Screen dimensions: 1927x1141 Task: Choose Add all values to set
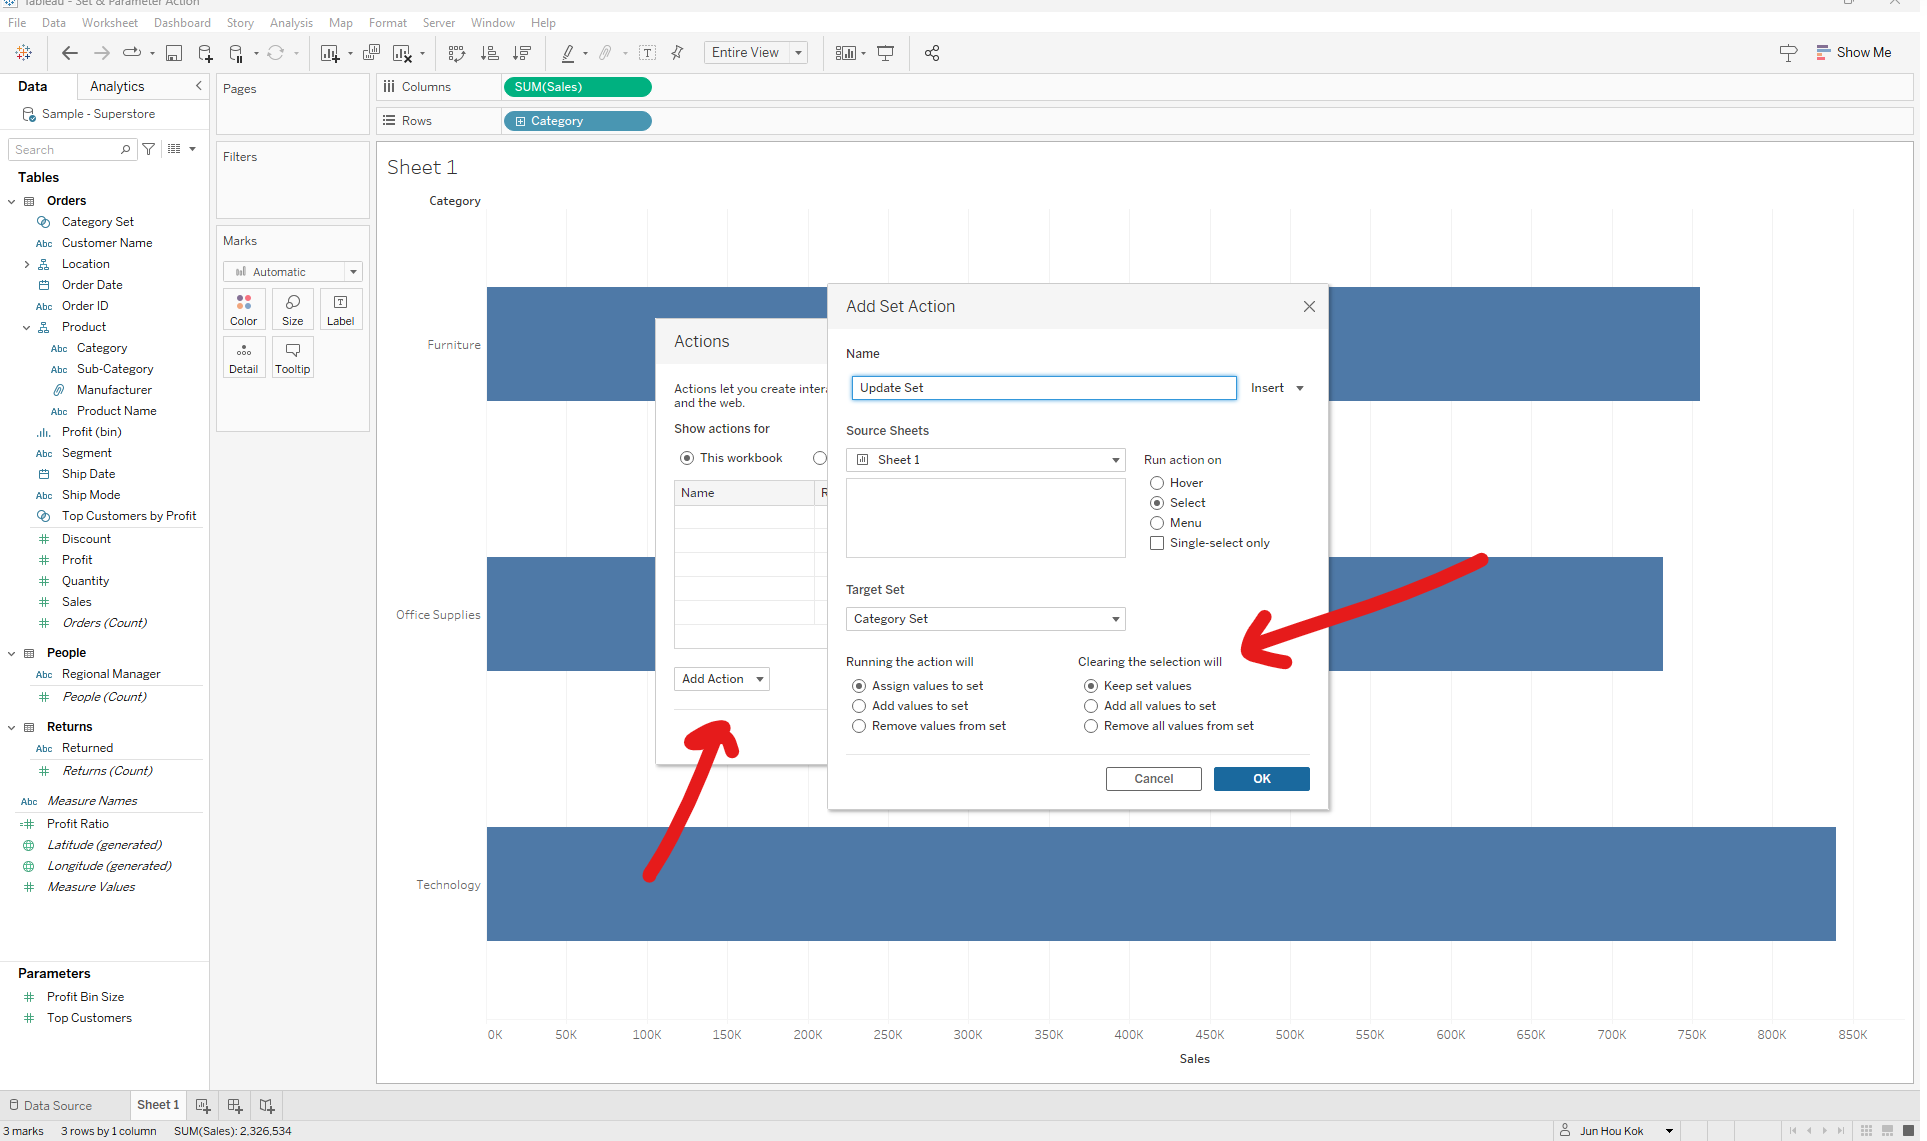pyautogui.click(x=1091, y=706)
